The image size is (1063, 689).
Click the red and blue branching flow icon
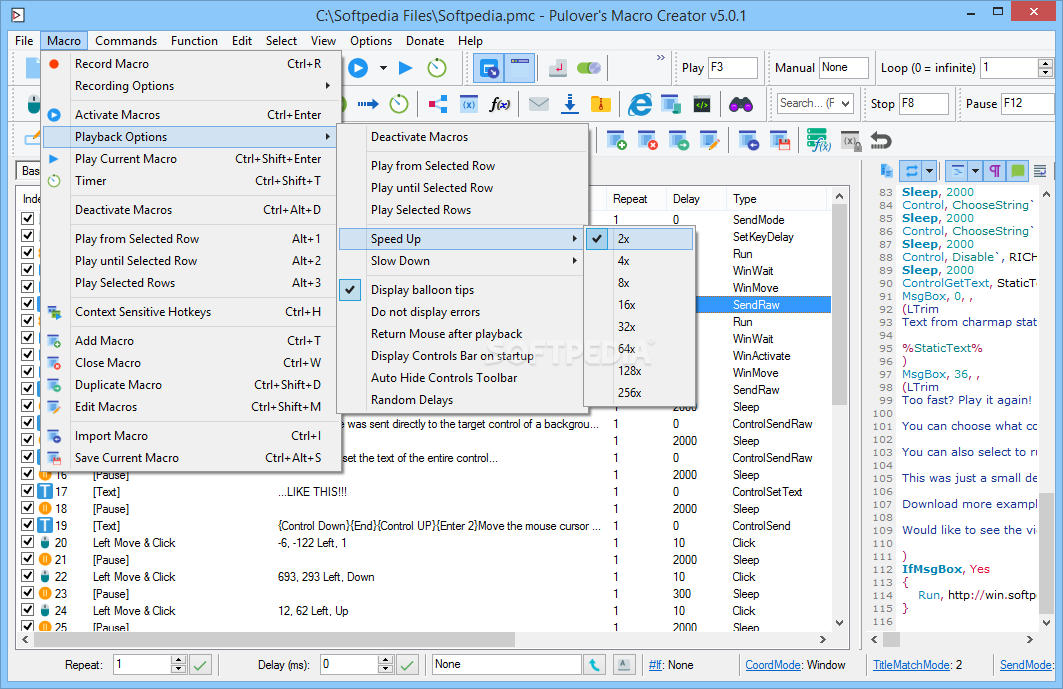pos(437,104)
